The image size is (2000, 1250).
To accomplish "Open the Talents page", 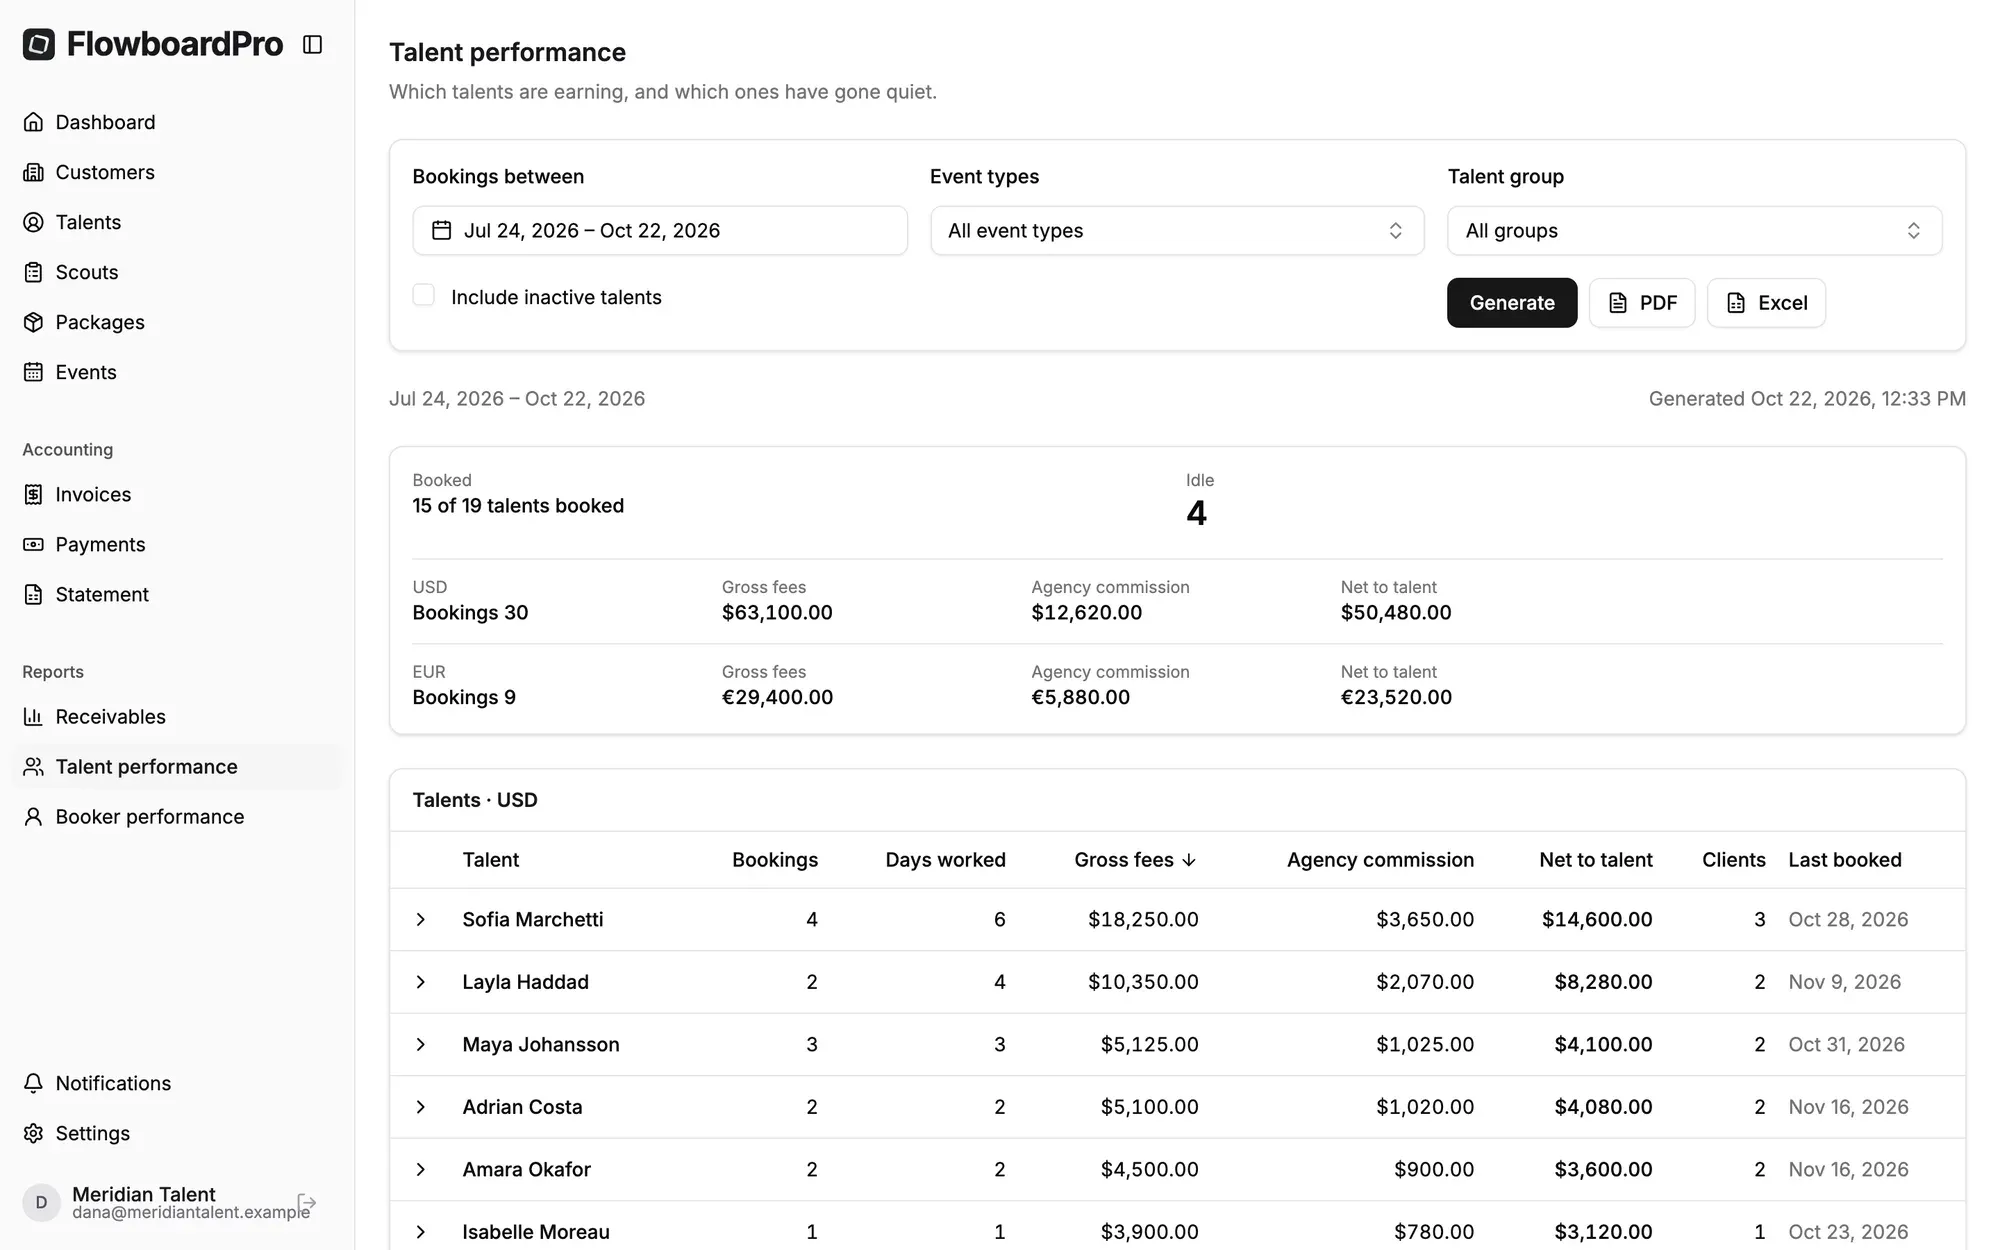I will point(177,222).
